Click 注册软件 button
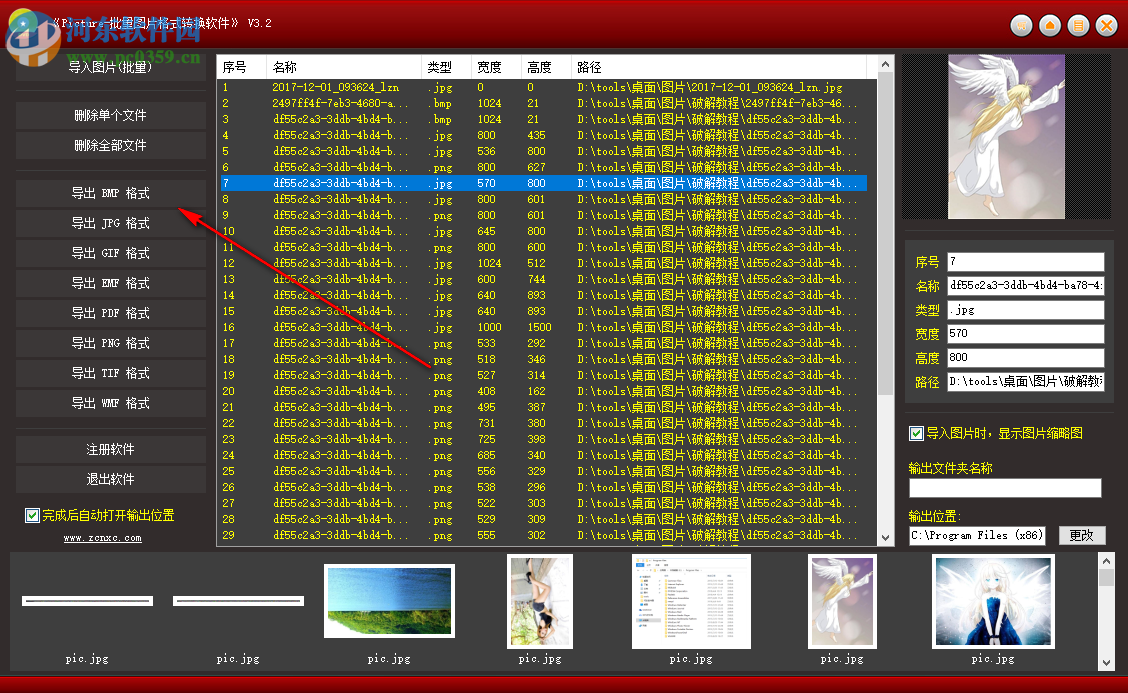This screenshot has width=1128, height=693. click(110, 450)
